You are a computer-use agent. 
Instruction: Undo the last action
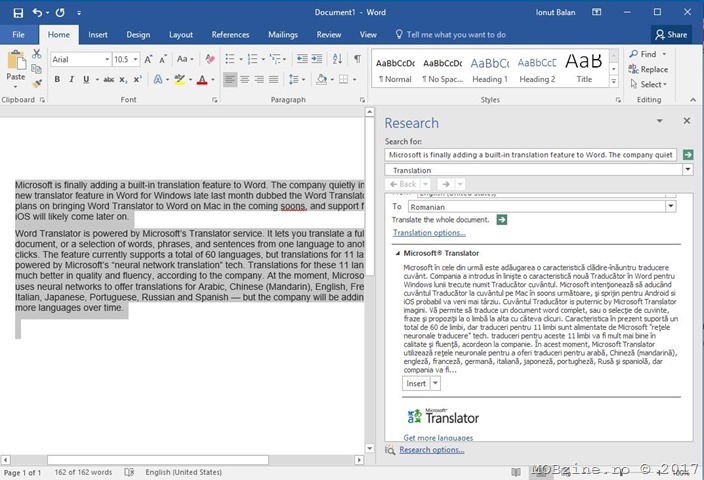(37, 13)
